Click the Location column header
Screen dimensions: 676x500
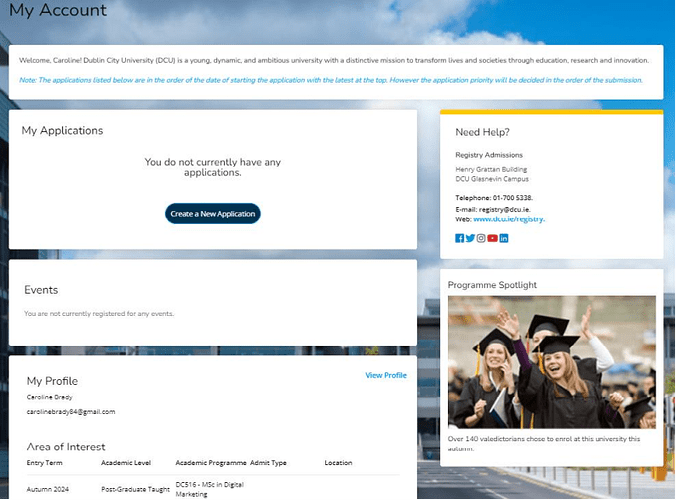pos(338,463)
